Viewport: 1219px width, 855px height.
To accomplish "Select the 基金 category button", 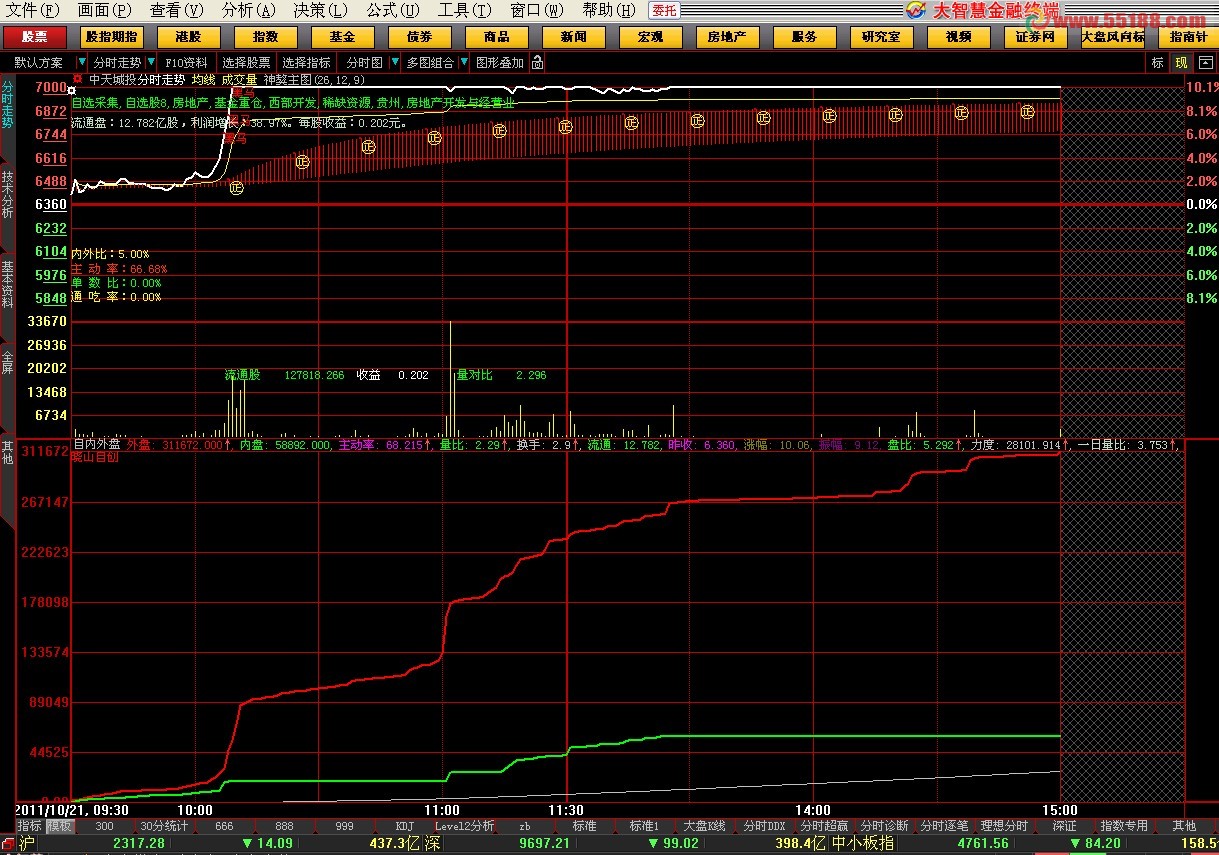I will coord(342,37).
